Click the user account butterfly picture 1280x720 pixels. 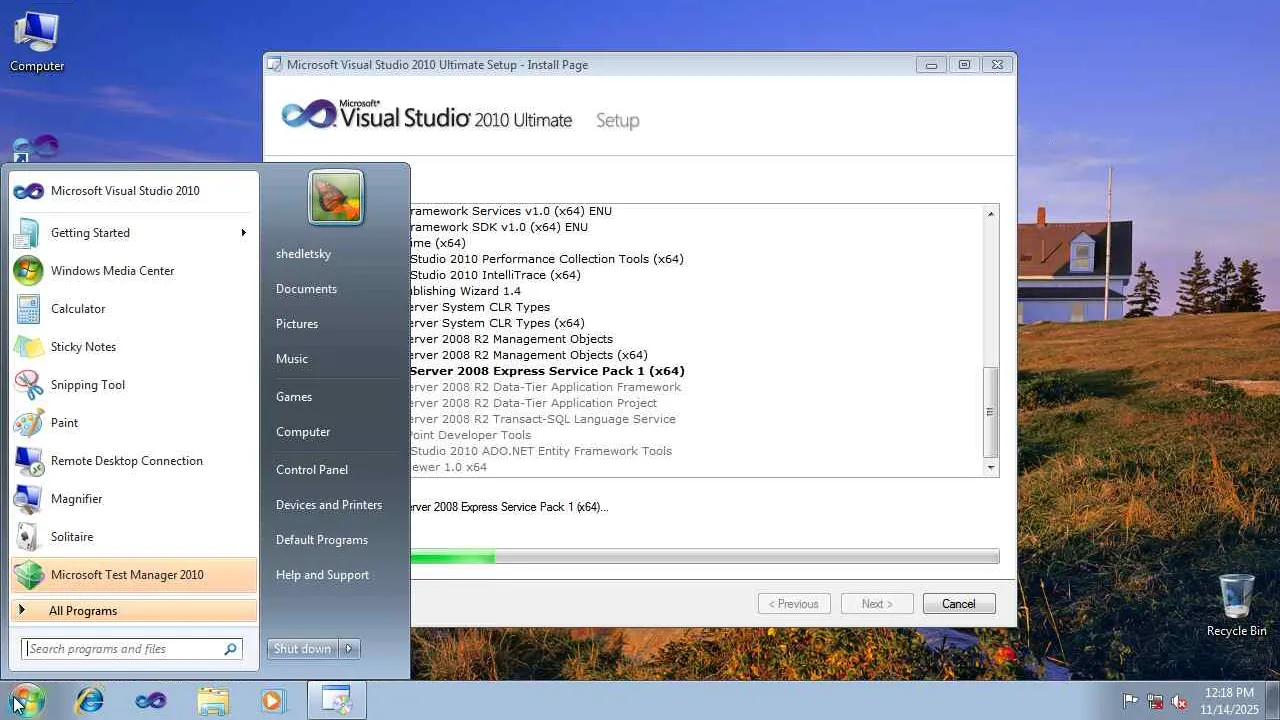click(x=336, y=197)
